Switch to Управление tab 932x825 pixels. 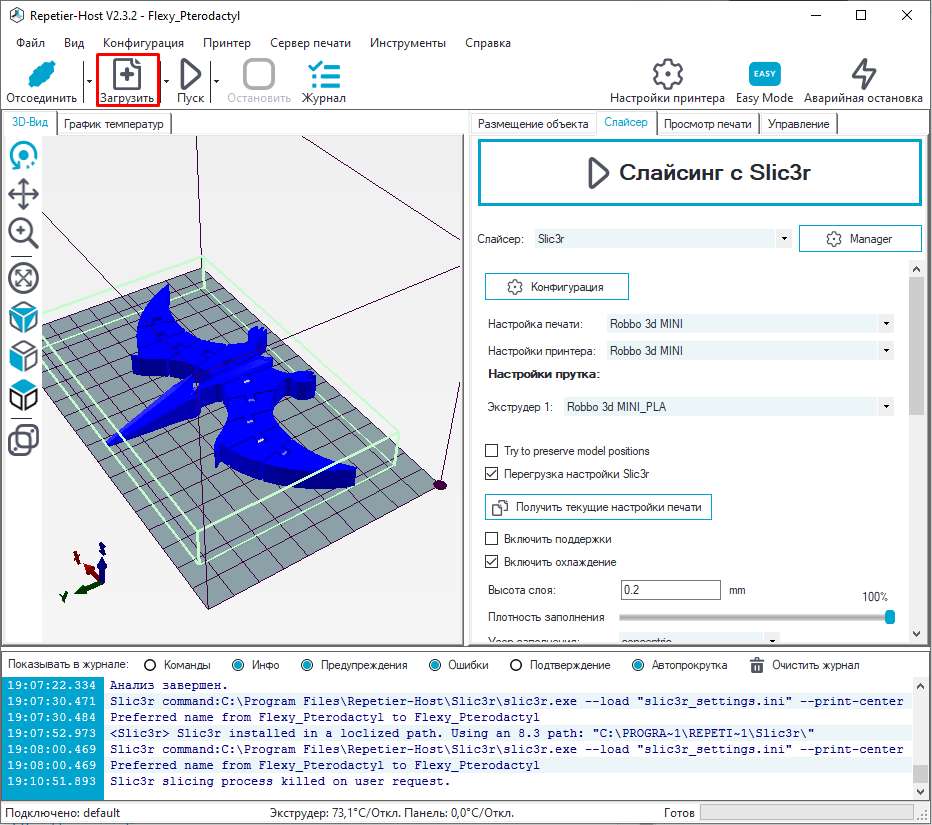pyautogui.click(x=798, y=124)
